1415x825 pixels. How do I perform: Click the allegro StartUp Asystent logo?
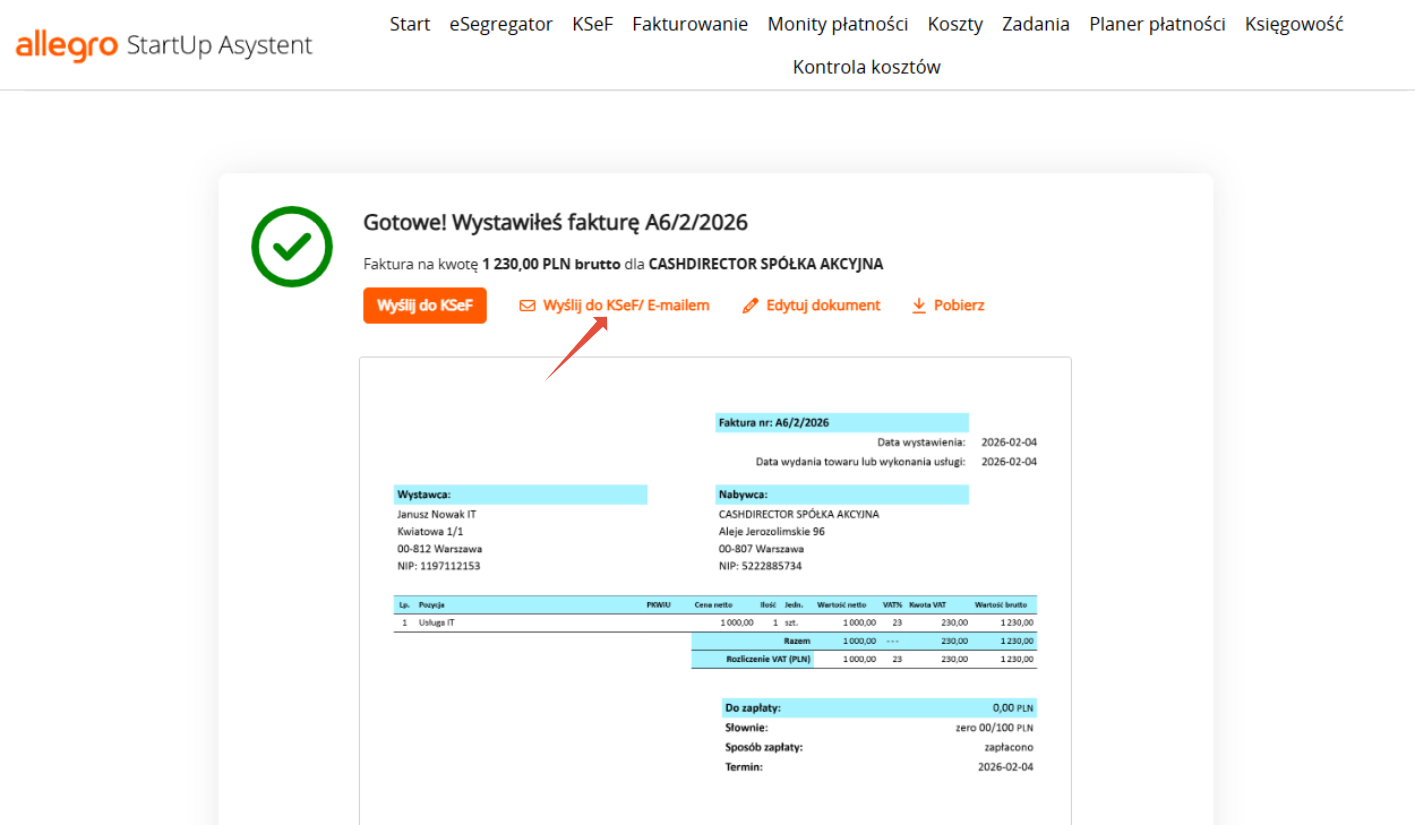(164, 45)
